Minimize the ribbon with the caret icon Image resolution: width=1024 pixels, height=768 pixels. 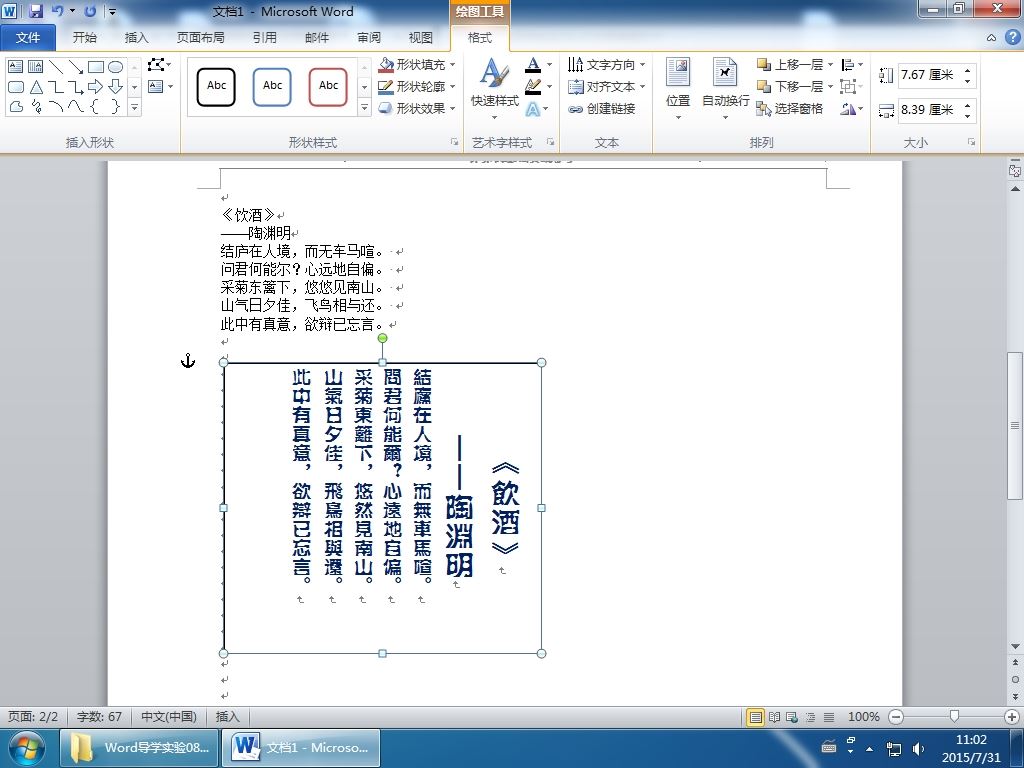pyautogui.click(x=991, y=38)
